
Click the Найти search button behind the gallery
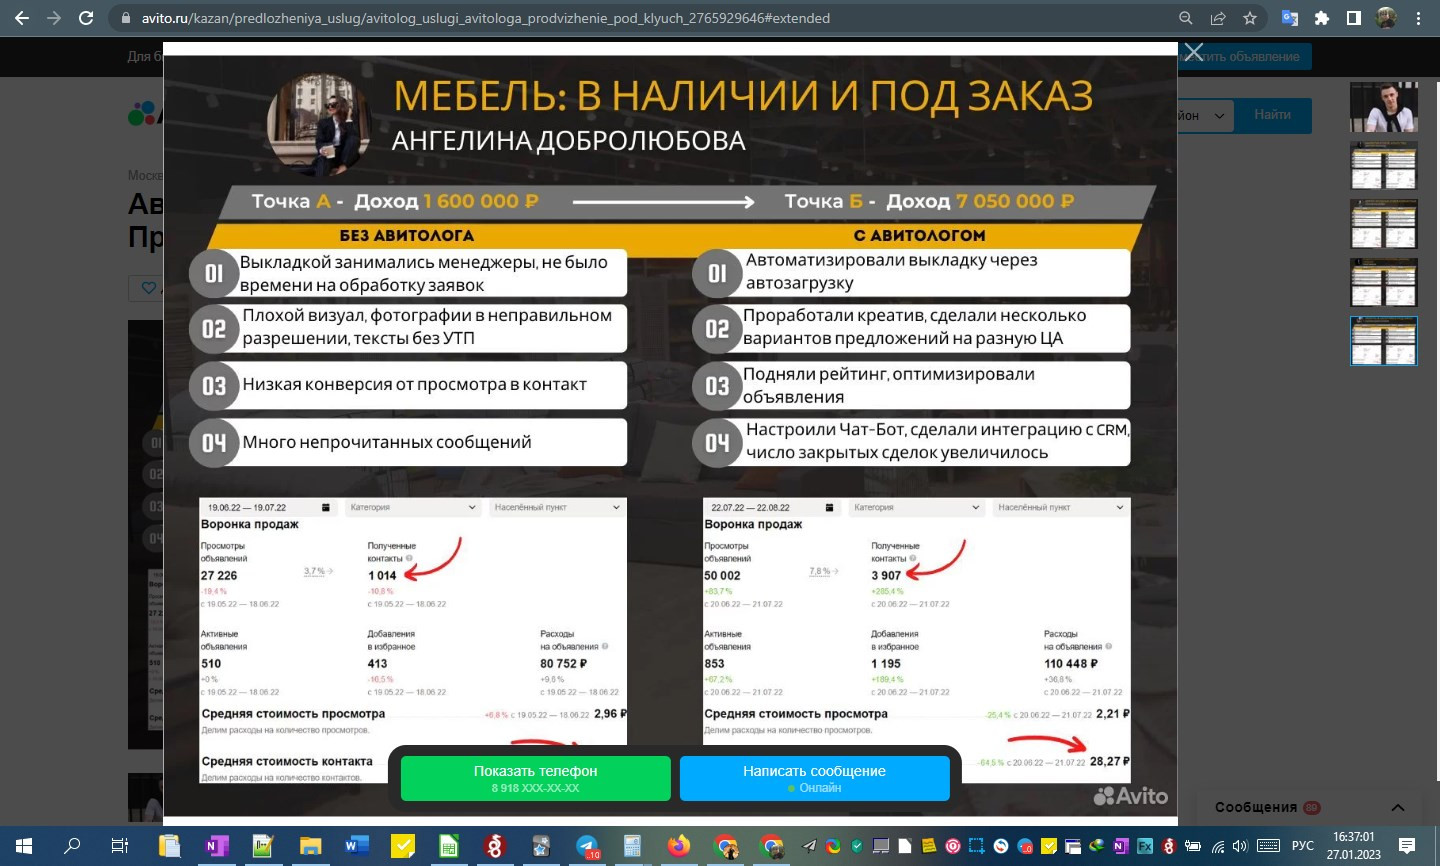click(1272, 115)
